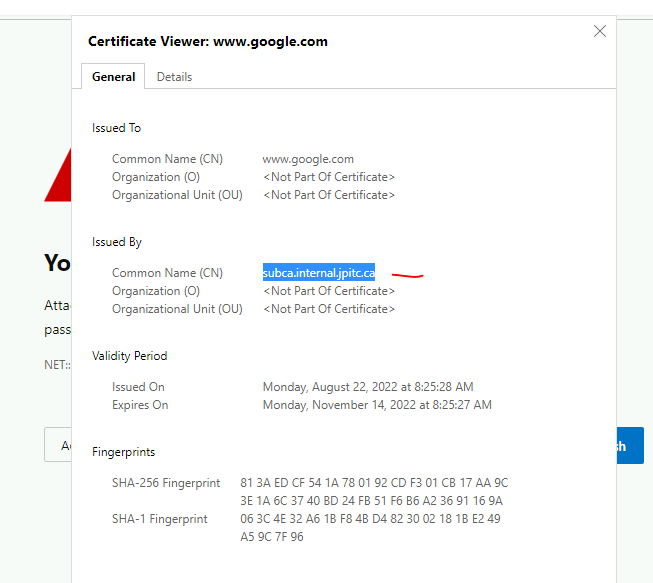Click Issued To Organization (O) value

point(329,177)
